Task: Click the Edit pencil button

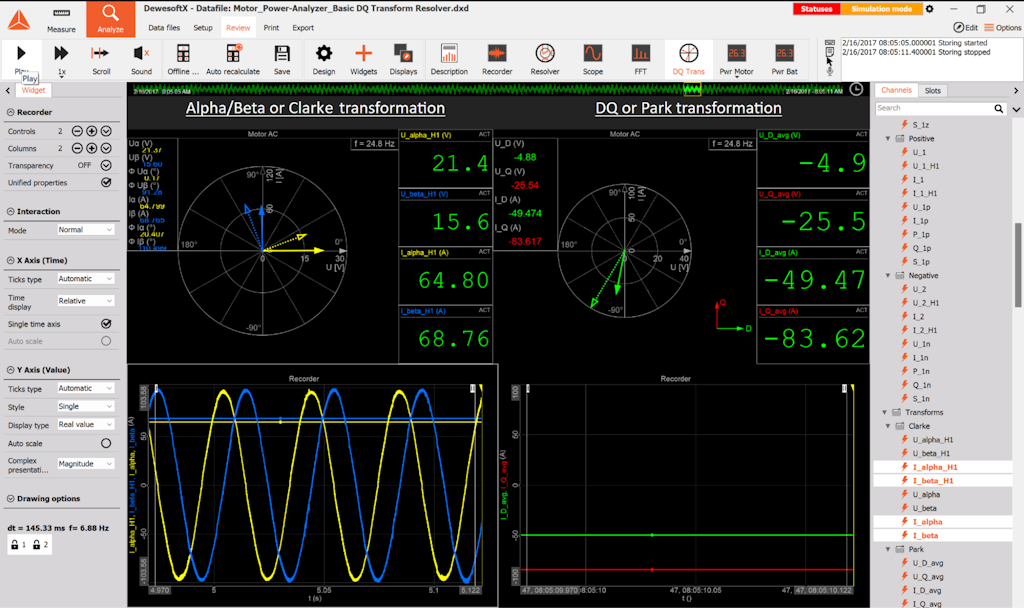Action: [965, 27]
